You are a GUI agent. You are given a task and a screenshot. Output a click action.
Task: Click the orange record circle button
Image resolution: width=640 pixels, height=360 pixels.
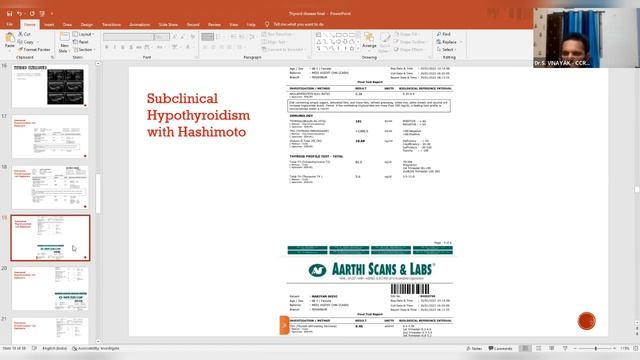(587, 321)
